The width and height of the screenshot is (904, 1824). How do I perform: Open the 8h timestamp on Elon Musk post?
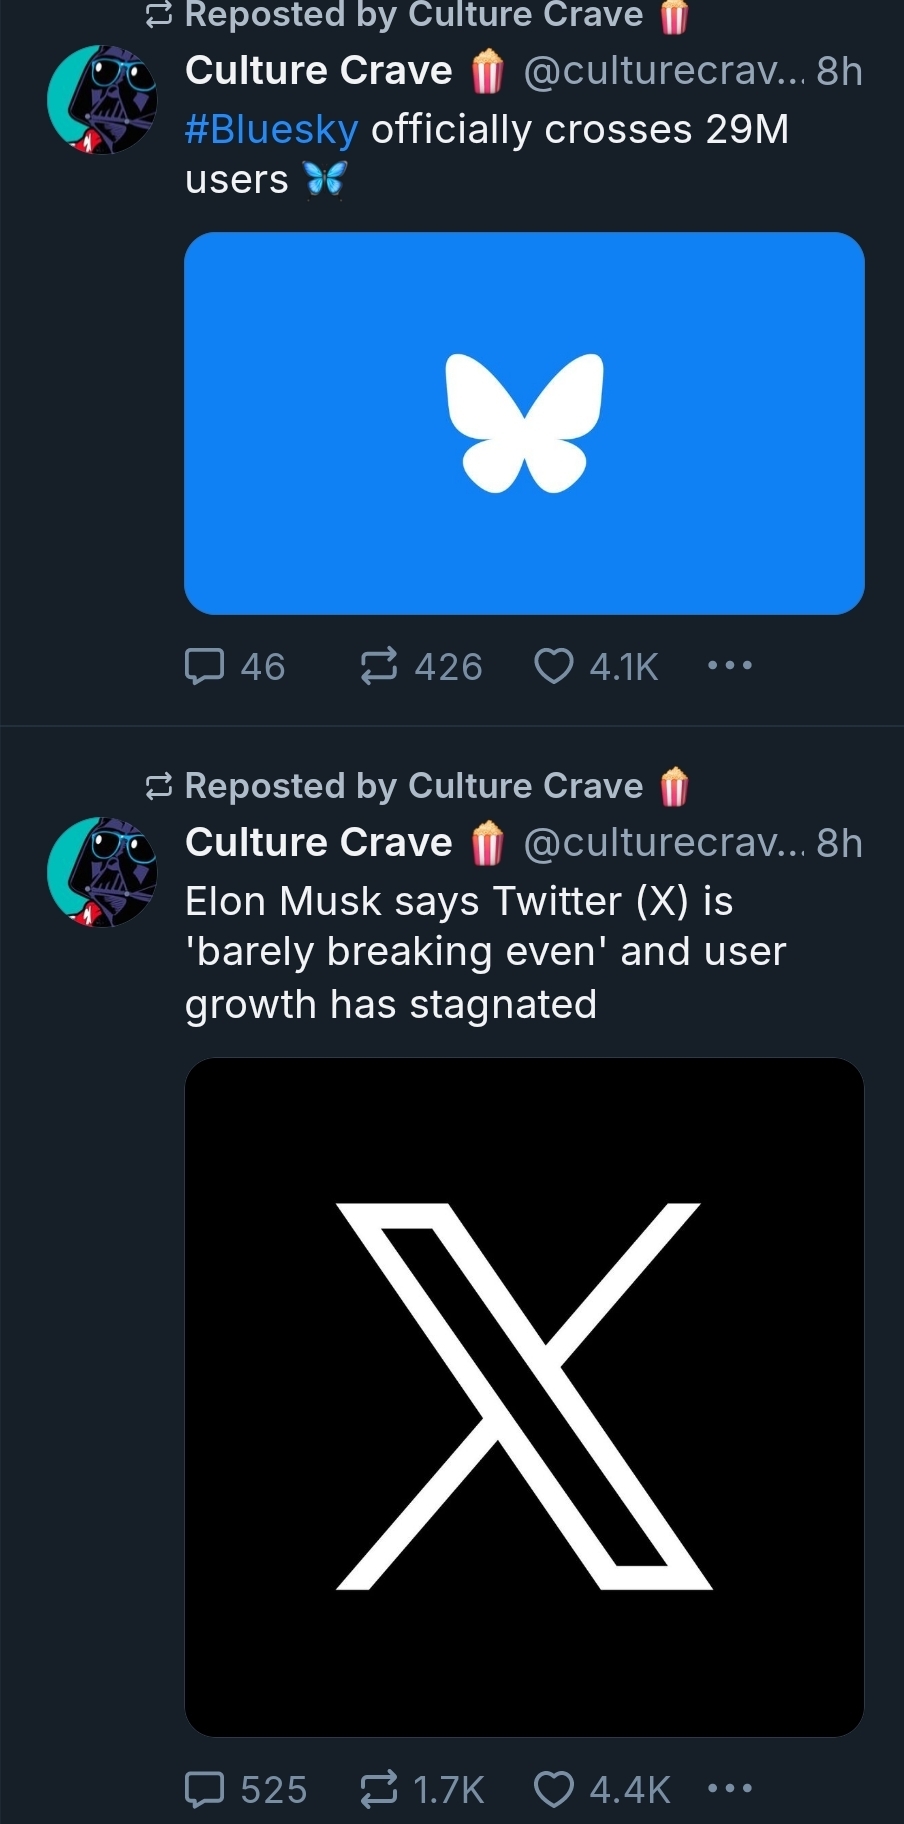pyautogui.click(x=839, y=843)
